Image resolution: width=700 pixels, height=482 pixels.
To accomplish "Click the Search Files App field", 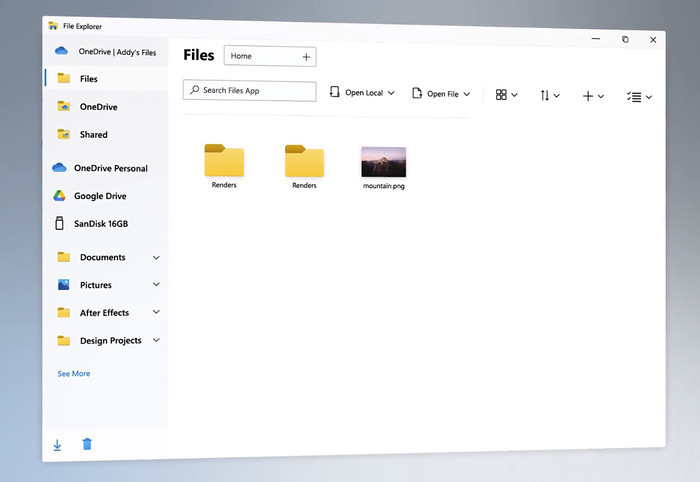I will (x=250, y=91).
